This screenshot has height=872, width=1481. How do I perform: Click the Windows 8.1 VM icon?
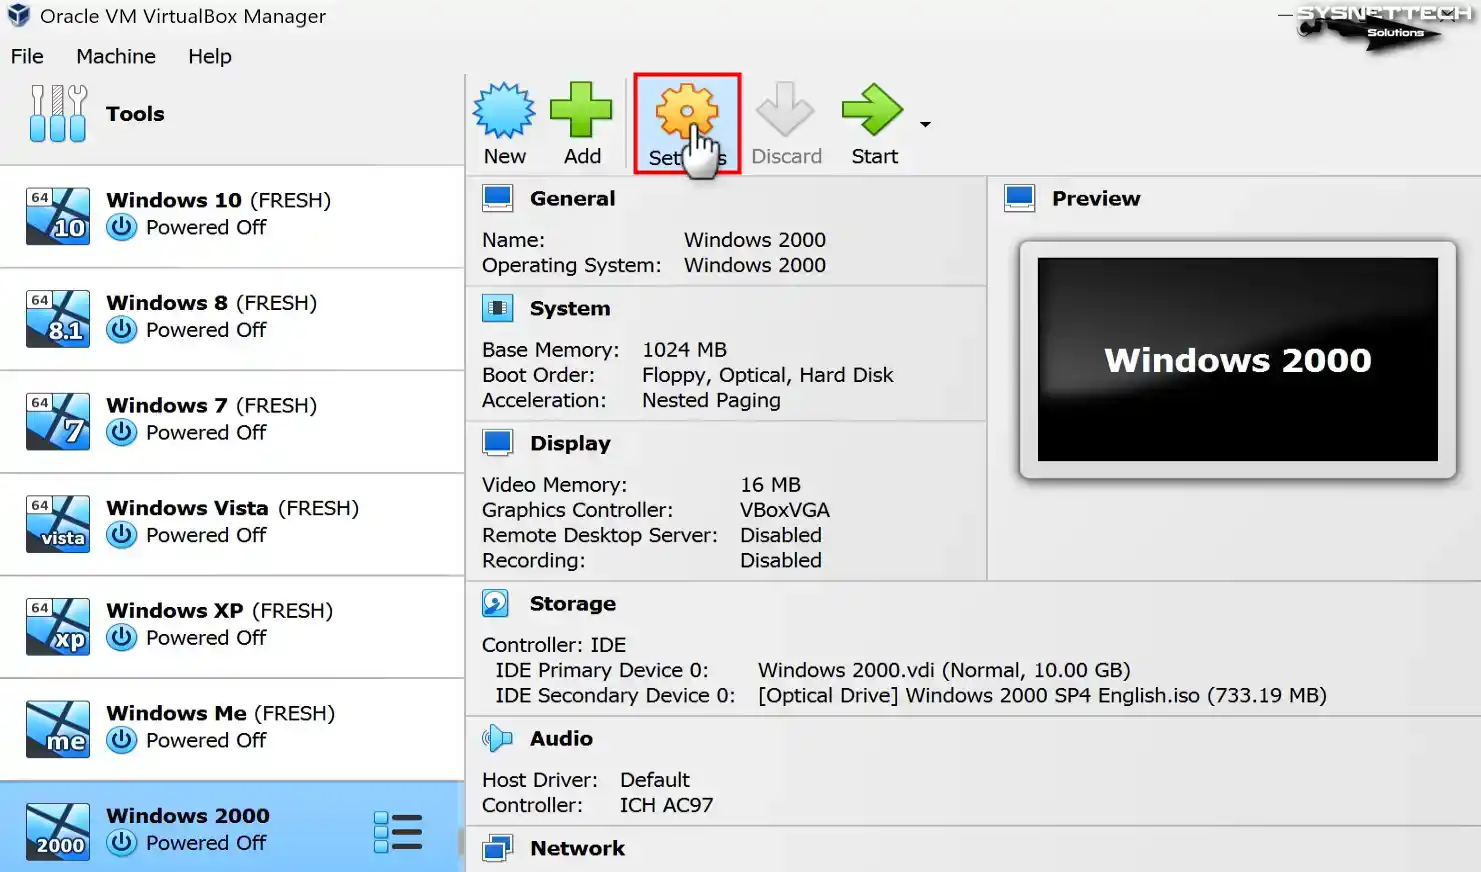point(58,319)
